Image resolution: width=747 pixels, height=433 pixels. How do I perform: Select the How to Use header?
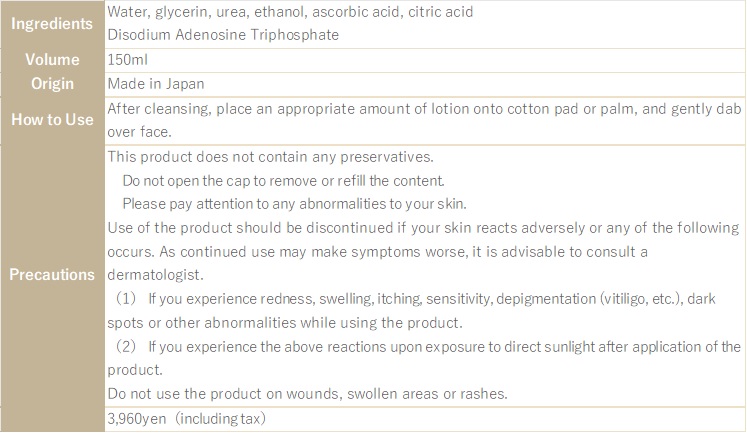[x=52, y=120]
